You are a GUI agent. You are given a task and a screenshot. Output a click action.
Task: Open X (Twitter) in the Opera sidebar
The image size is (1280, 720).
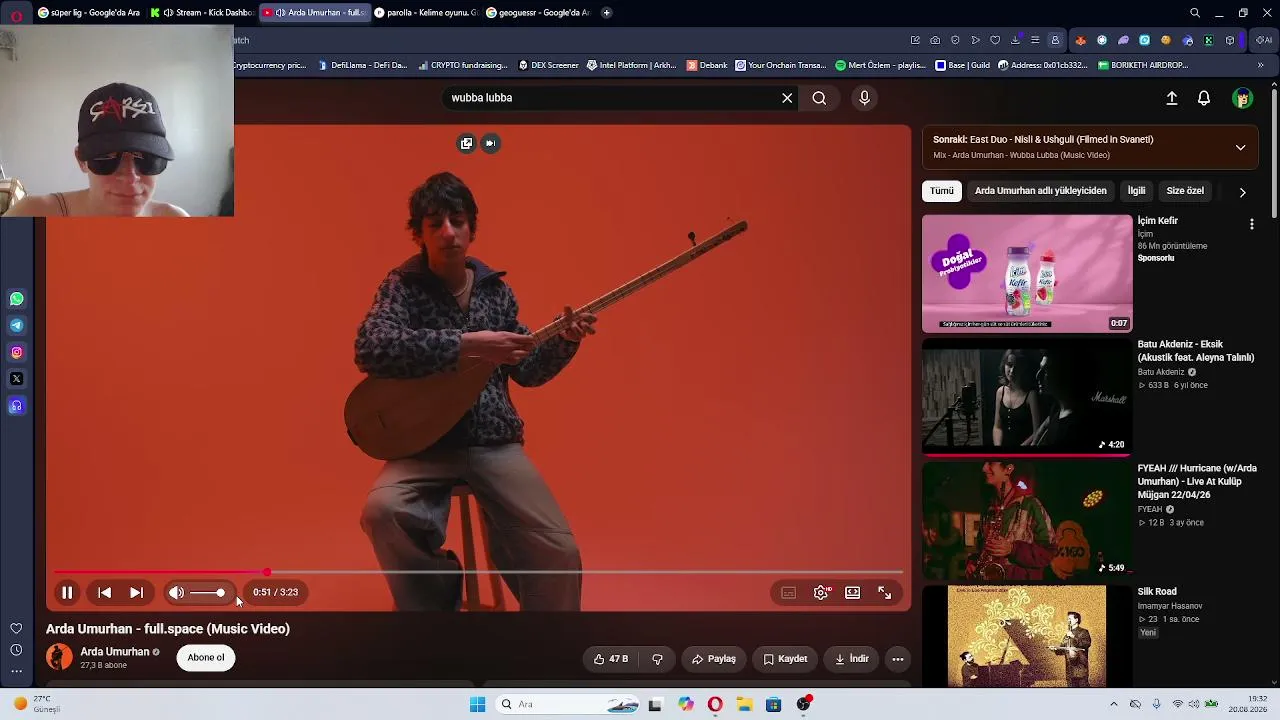(x=16, y=379)
